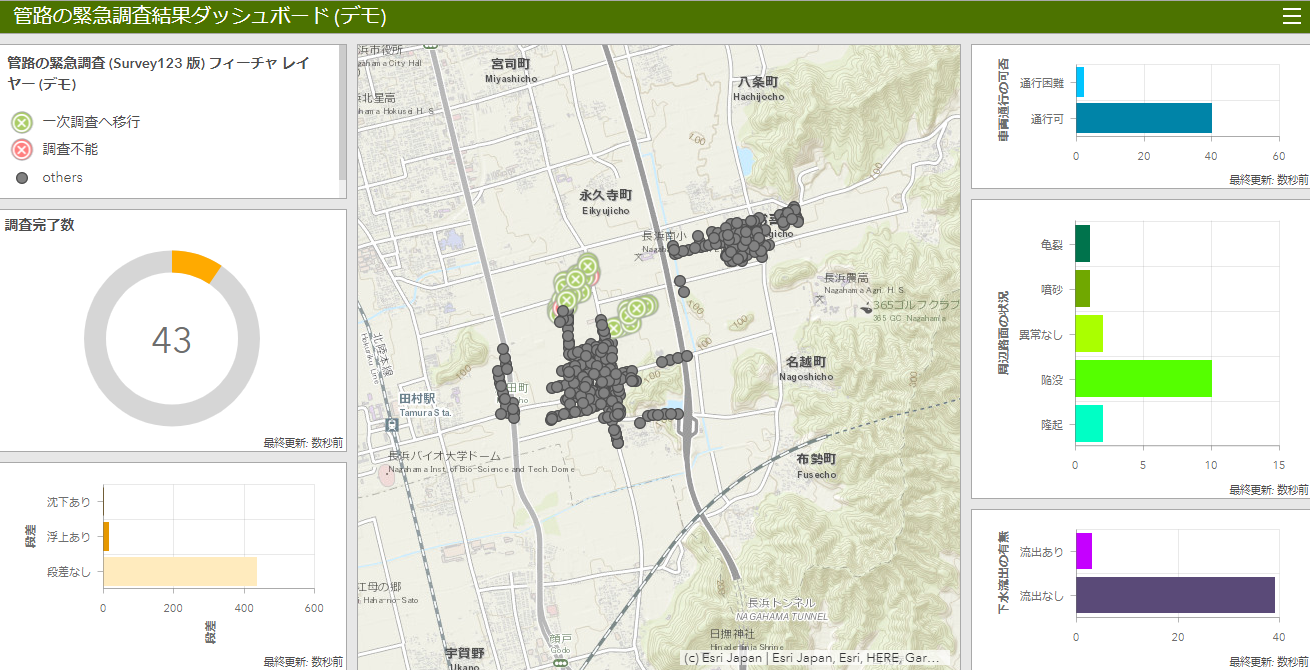Screen dimensions: 1310x670
Task: Select the bright green 陥没 bar
Action: (x=1143, y=379)
